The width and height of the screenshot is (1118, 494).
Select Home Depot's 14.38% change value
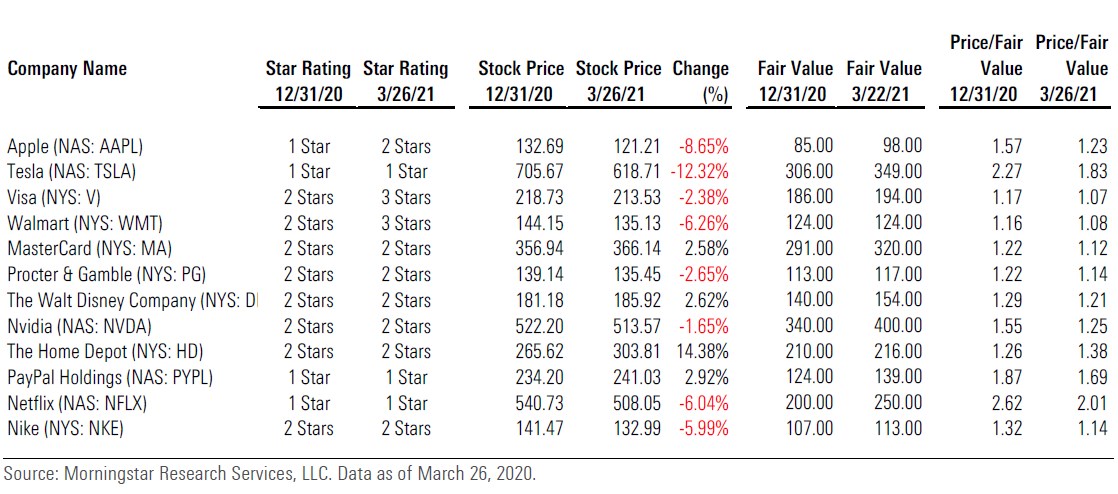coord(704,351)
